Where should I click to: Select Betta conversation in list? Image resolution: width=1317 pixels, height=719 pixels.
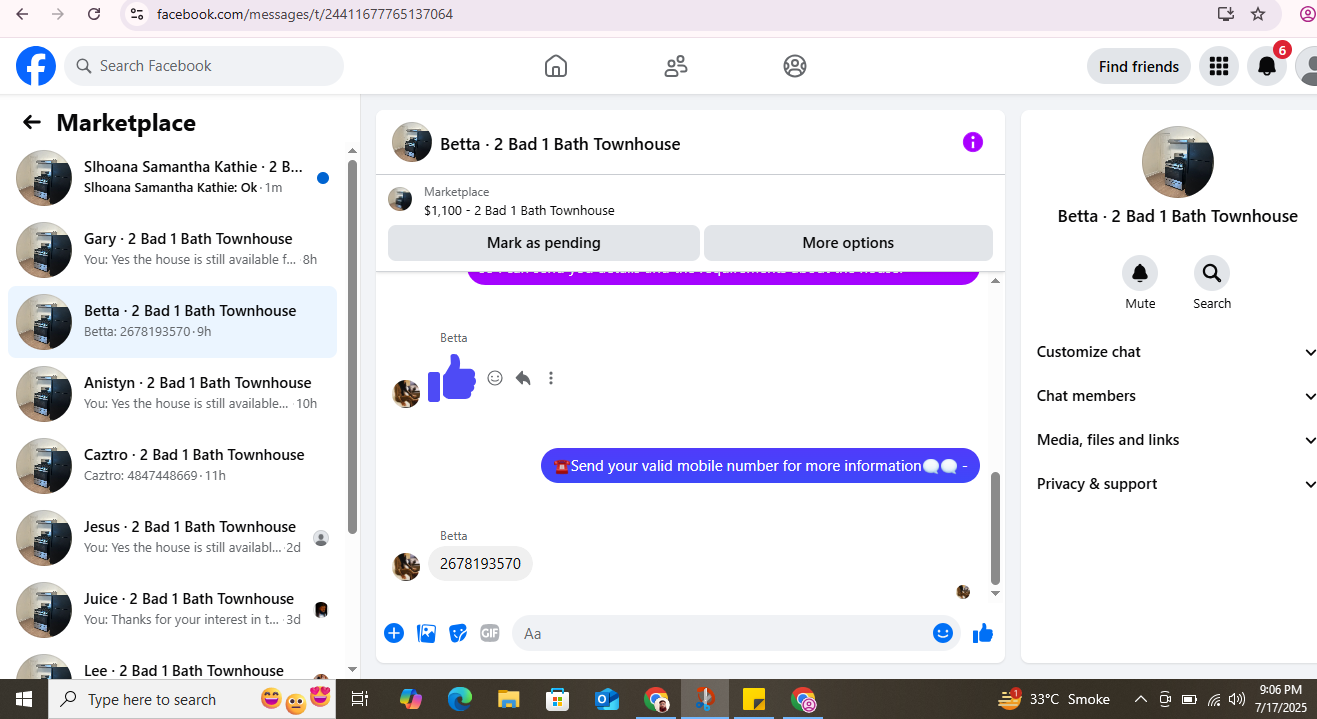click(x=172, y=321)
